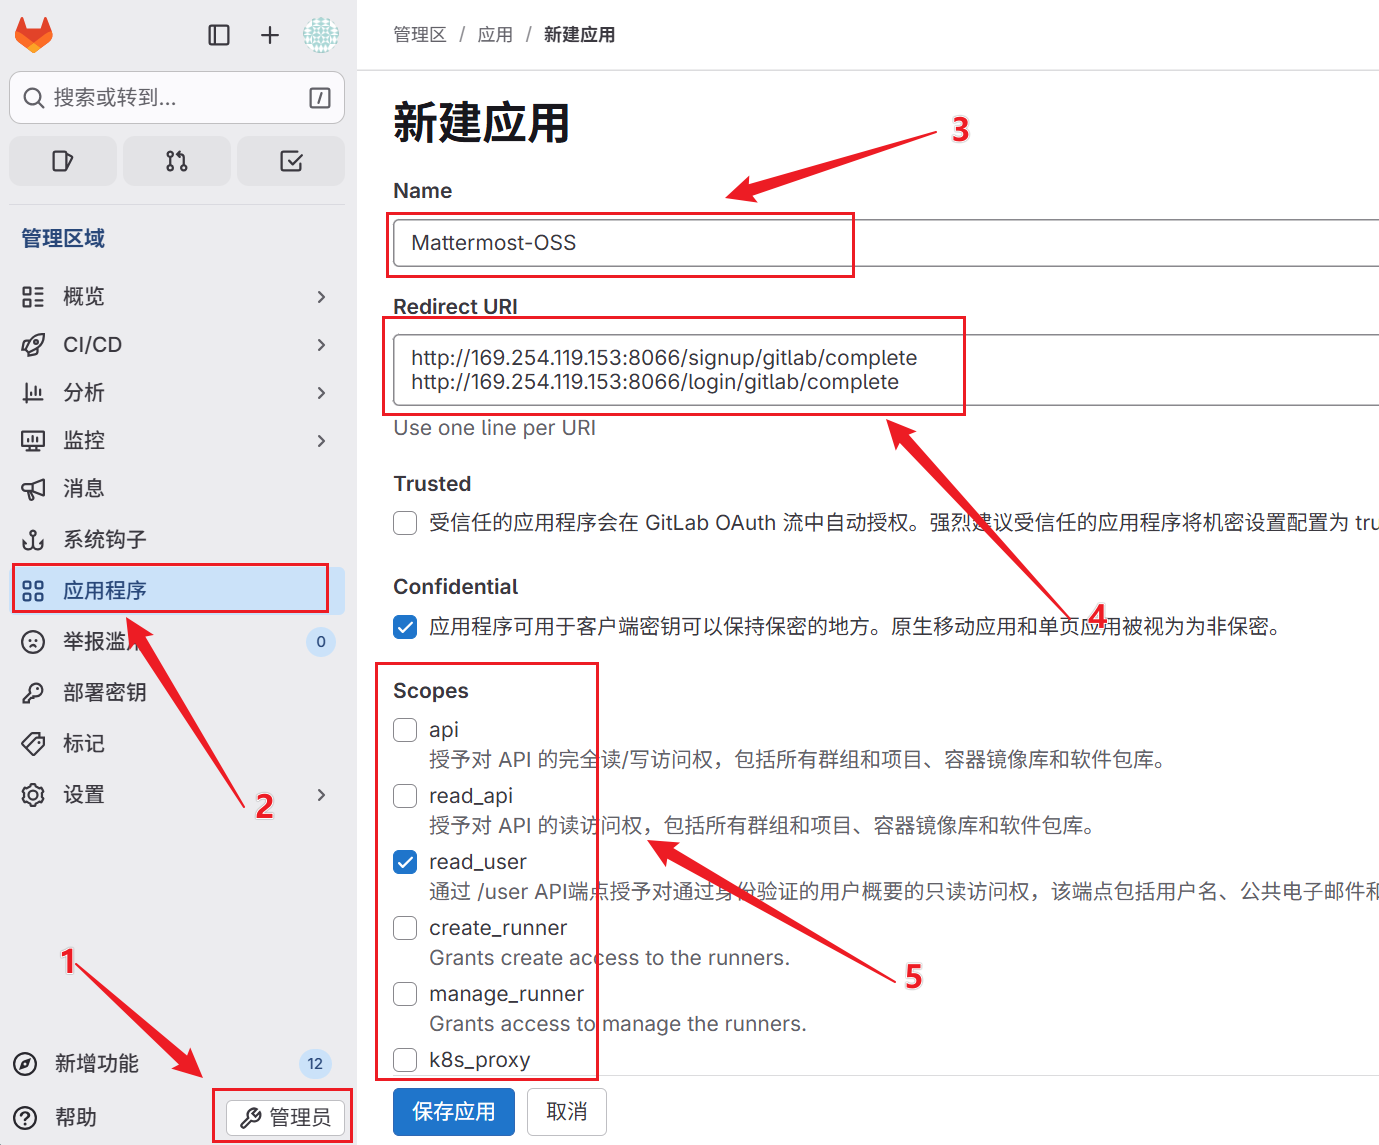Viewport: 1379px width, 1145px height.
Task: Click the 部署密钥 key icon
Action: (x=33, y=693)
